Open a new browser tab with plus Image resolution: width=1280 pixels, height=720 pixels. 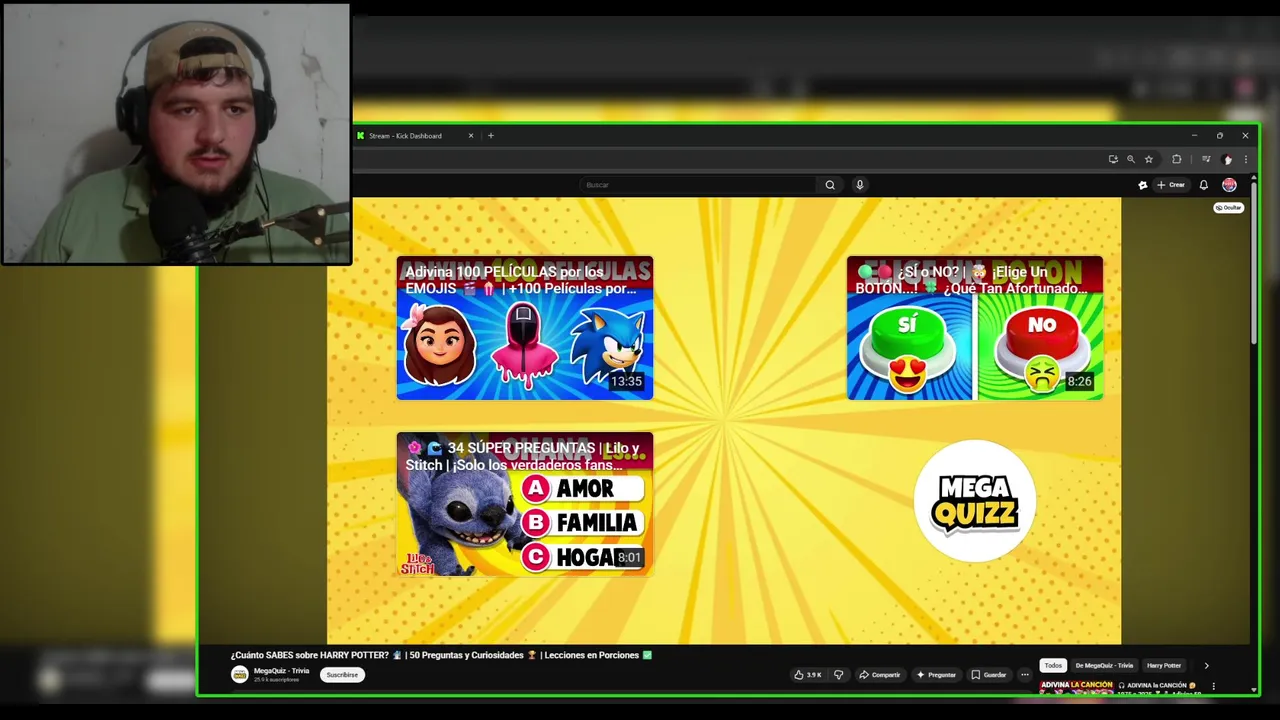point(490,136)
